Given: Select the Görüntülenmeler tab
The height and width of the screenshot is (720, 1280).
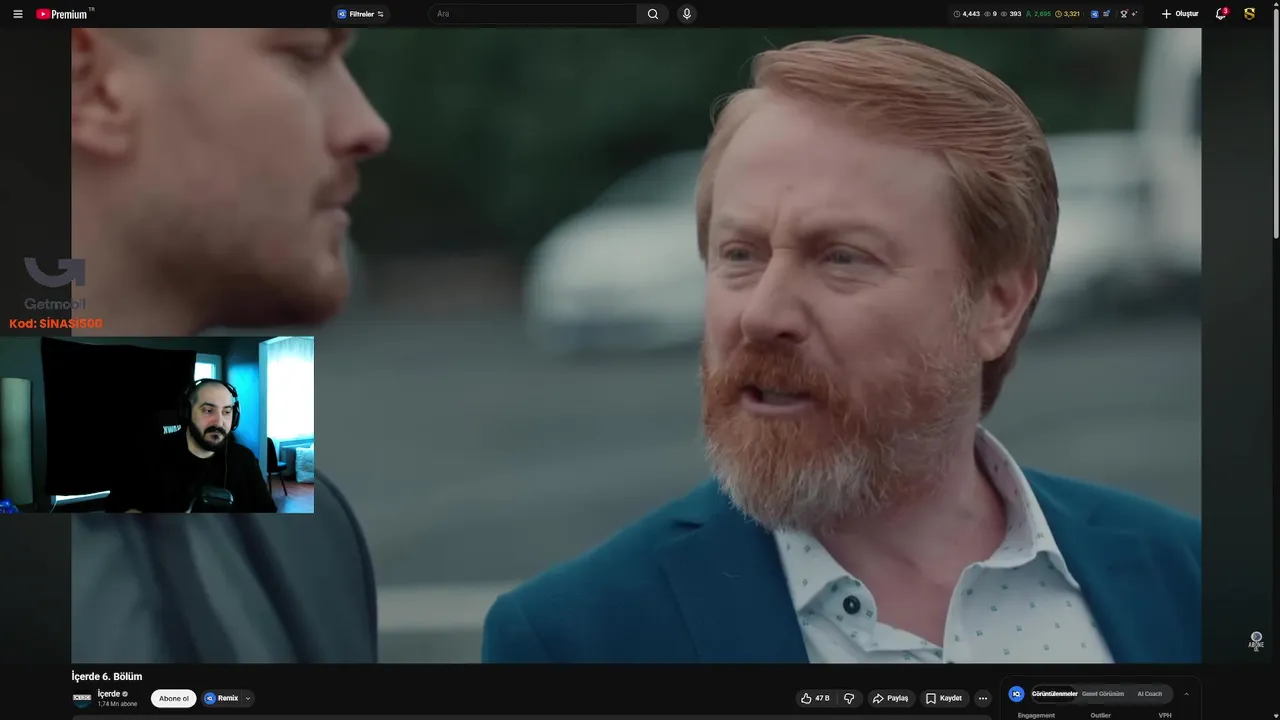Looking at the screenshot, I should pos(1055,694).
